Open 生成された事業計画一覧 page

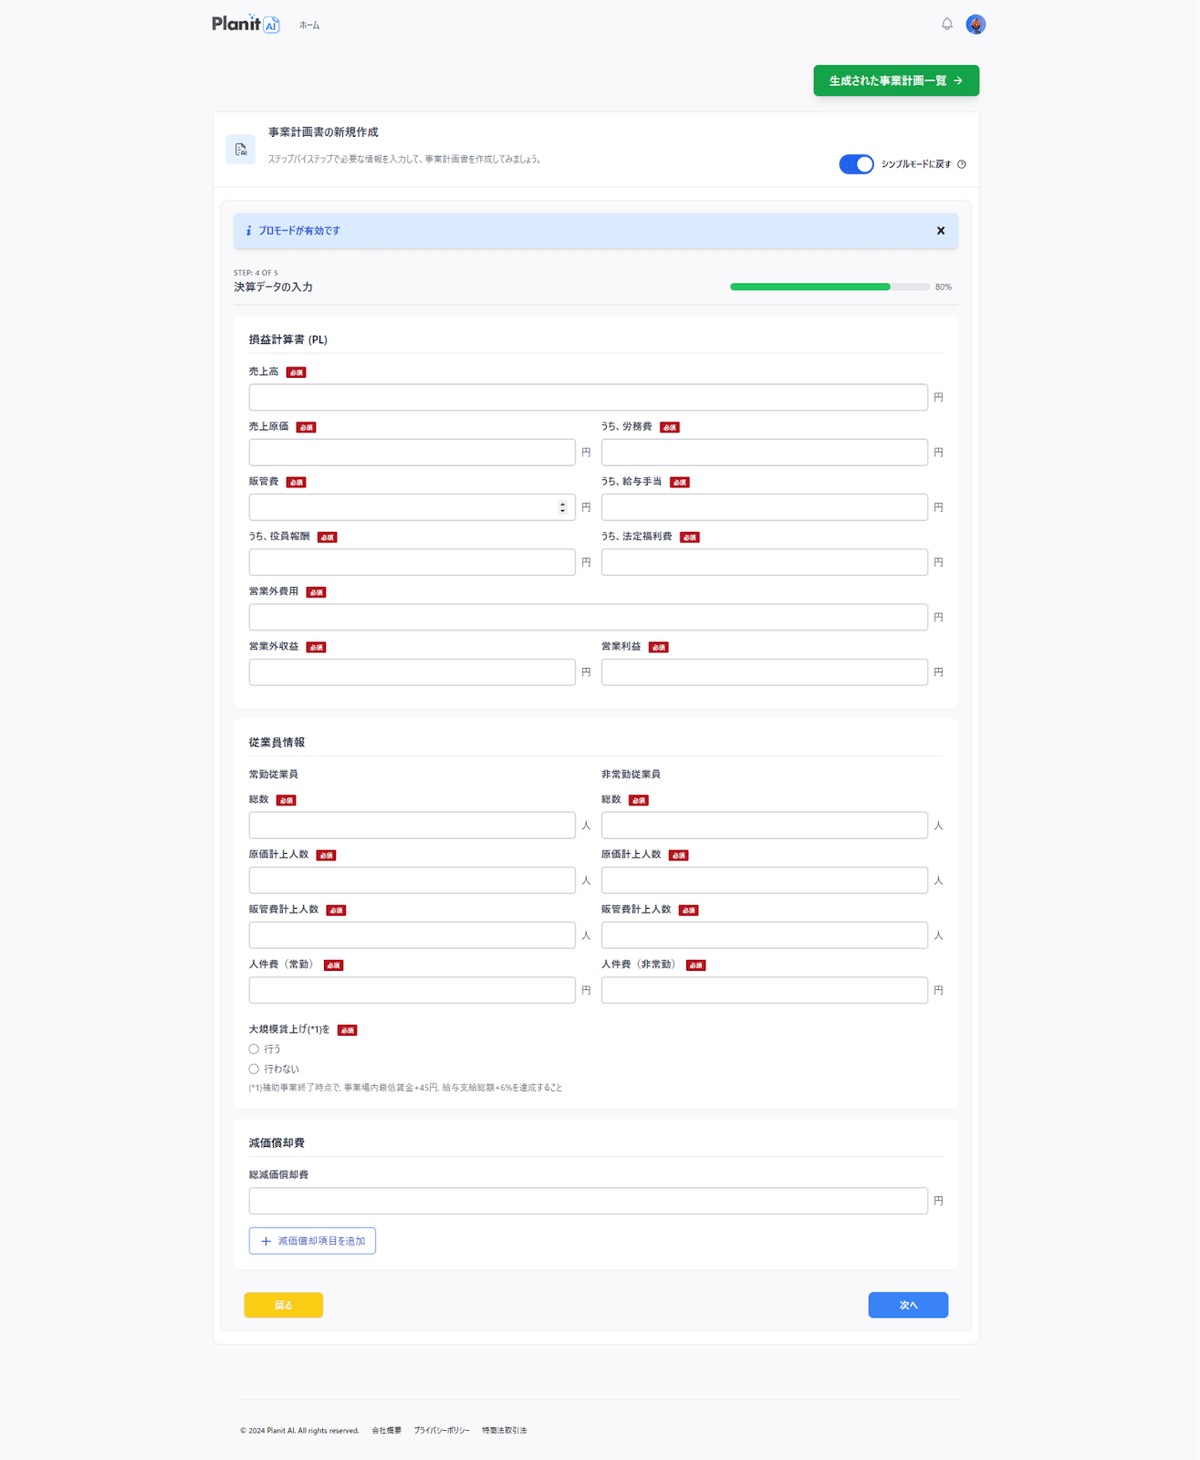[896, 81]
